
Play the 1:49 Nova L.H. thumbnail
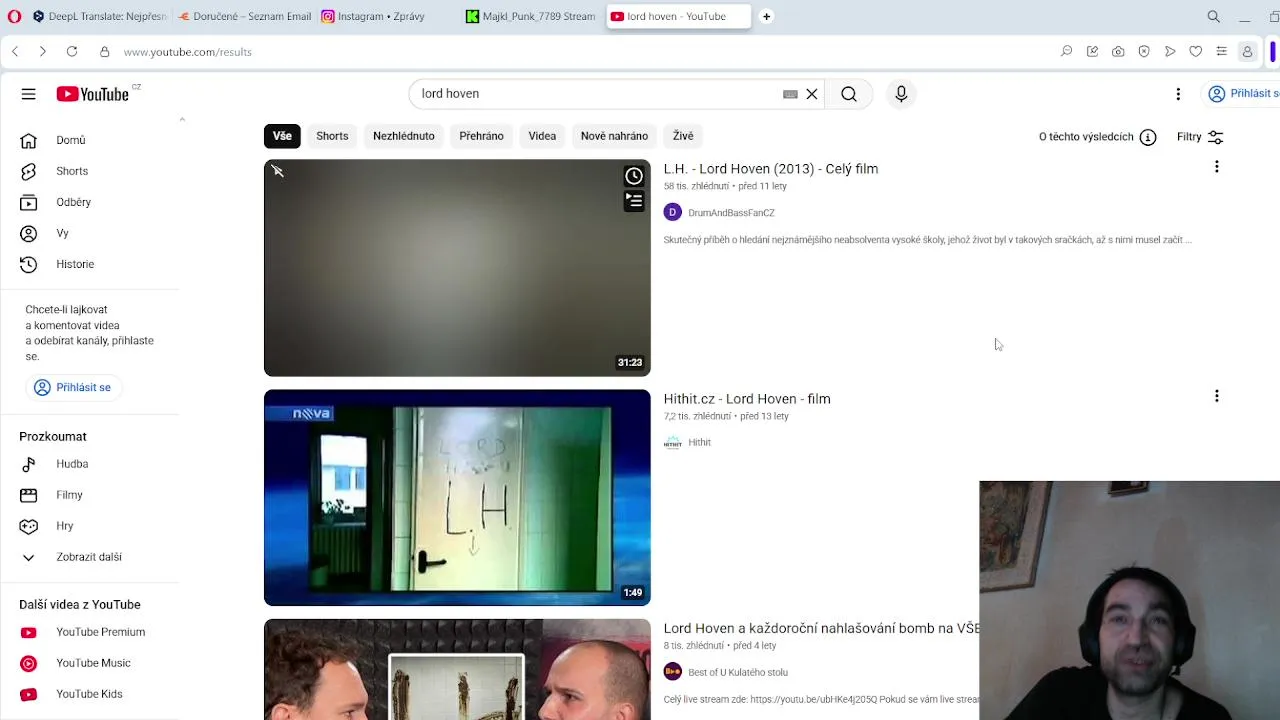(457, 498)
